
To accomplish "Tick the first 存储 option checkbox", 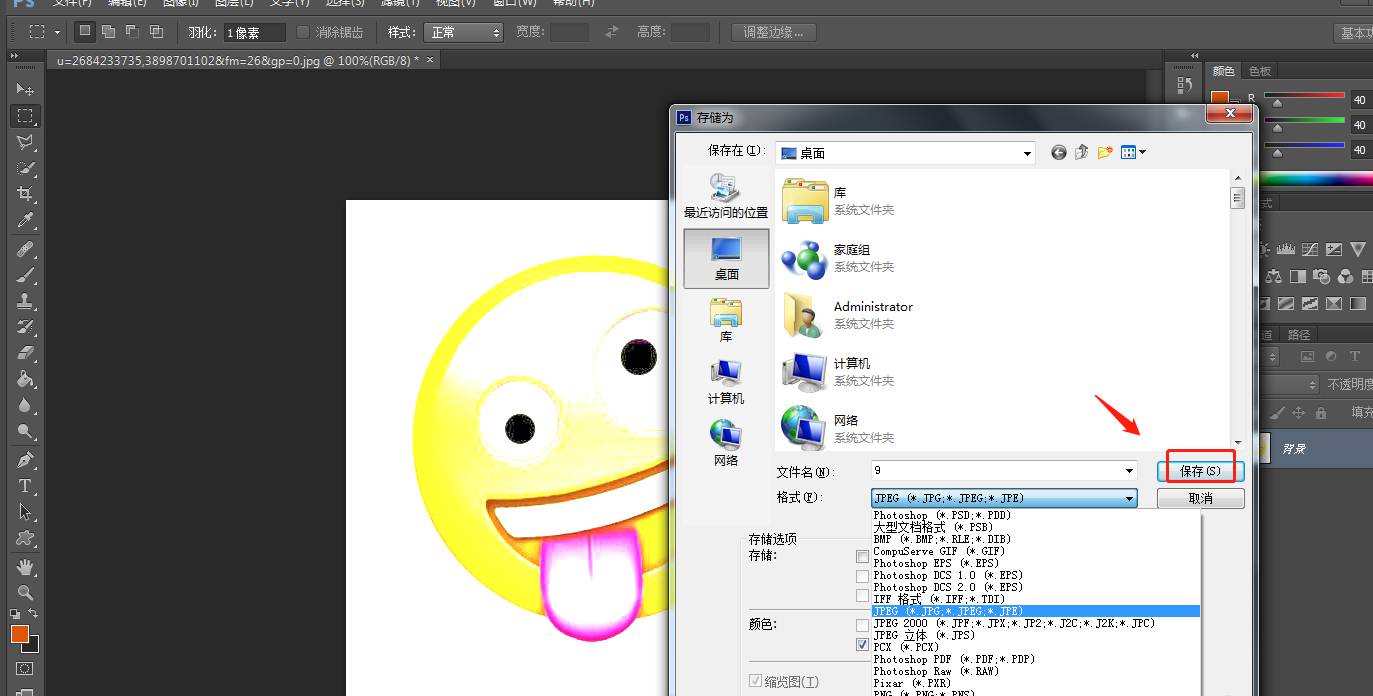I will [x=862, y=556].
